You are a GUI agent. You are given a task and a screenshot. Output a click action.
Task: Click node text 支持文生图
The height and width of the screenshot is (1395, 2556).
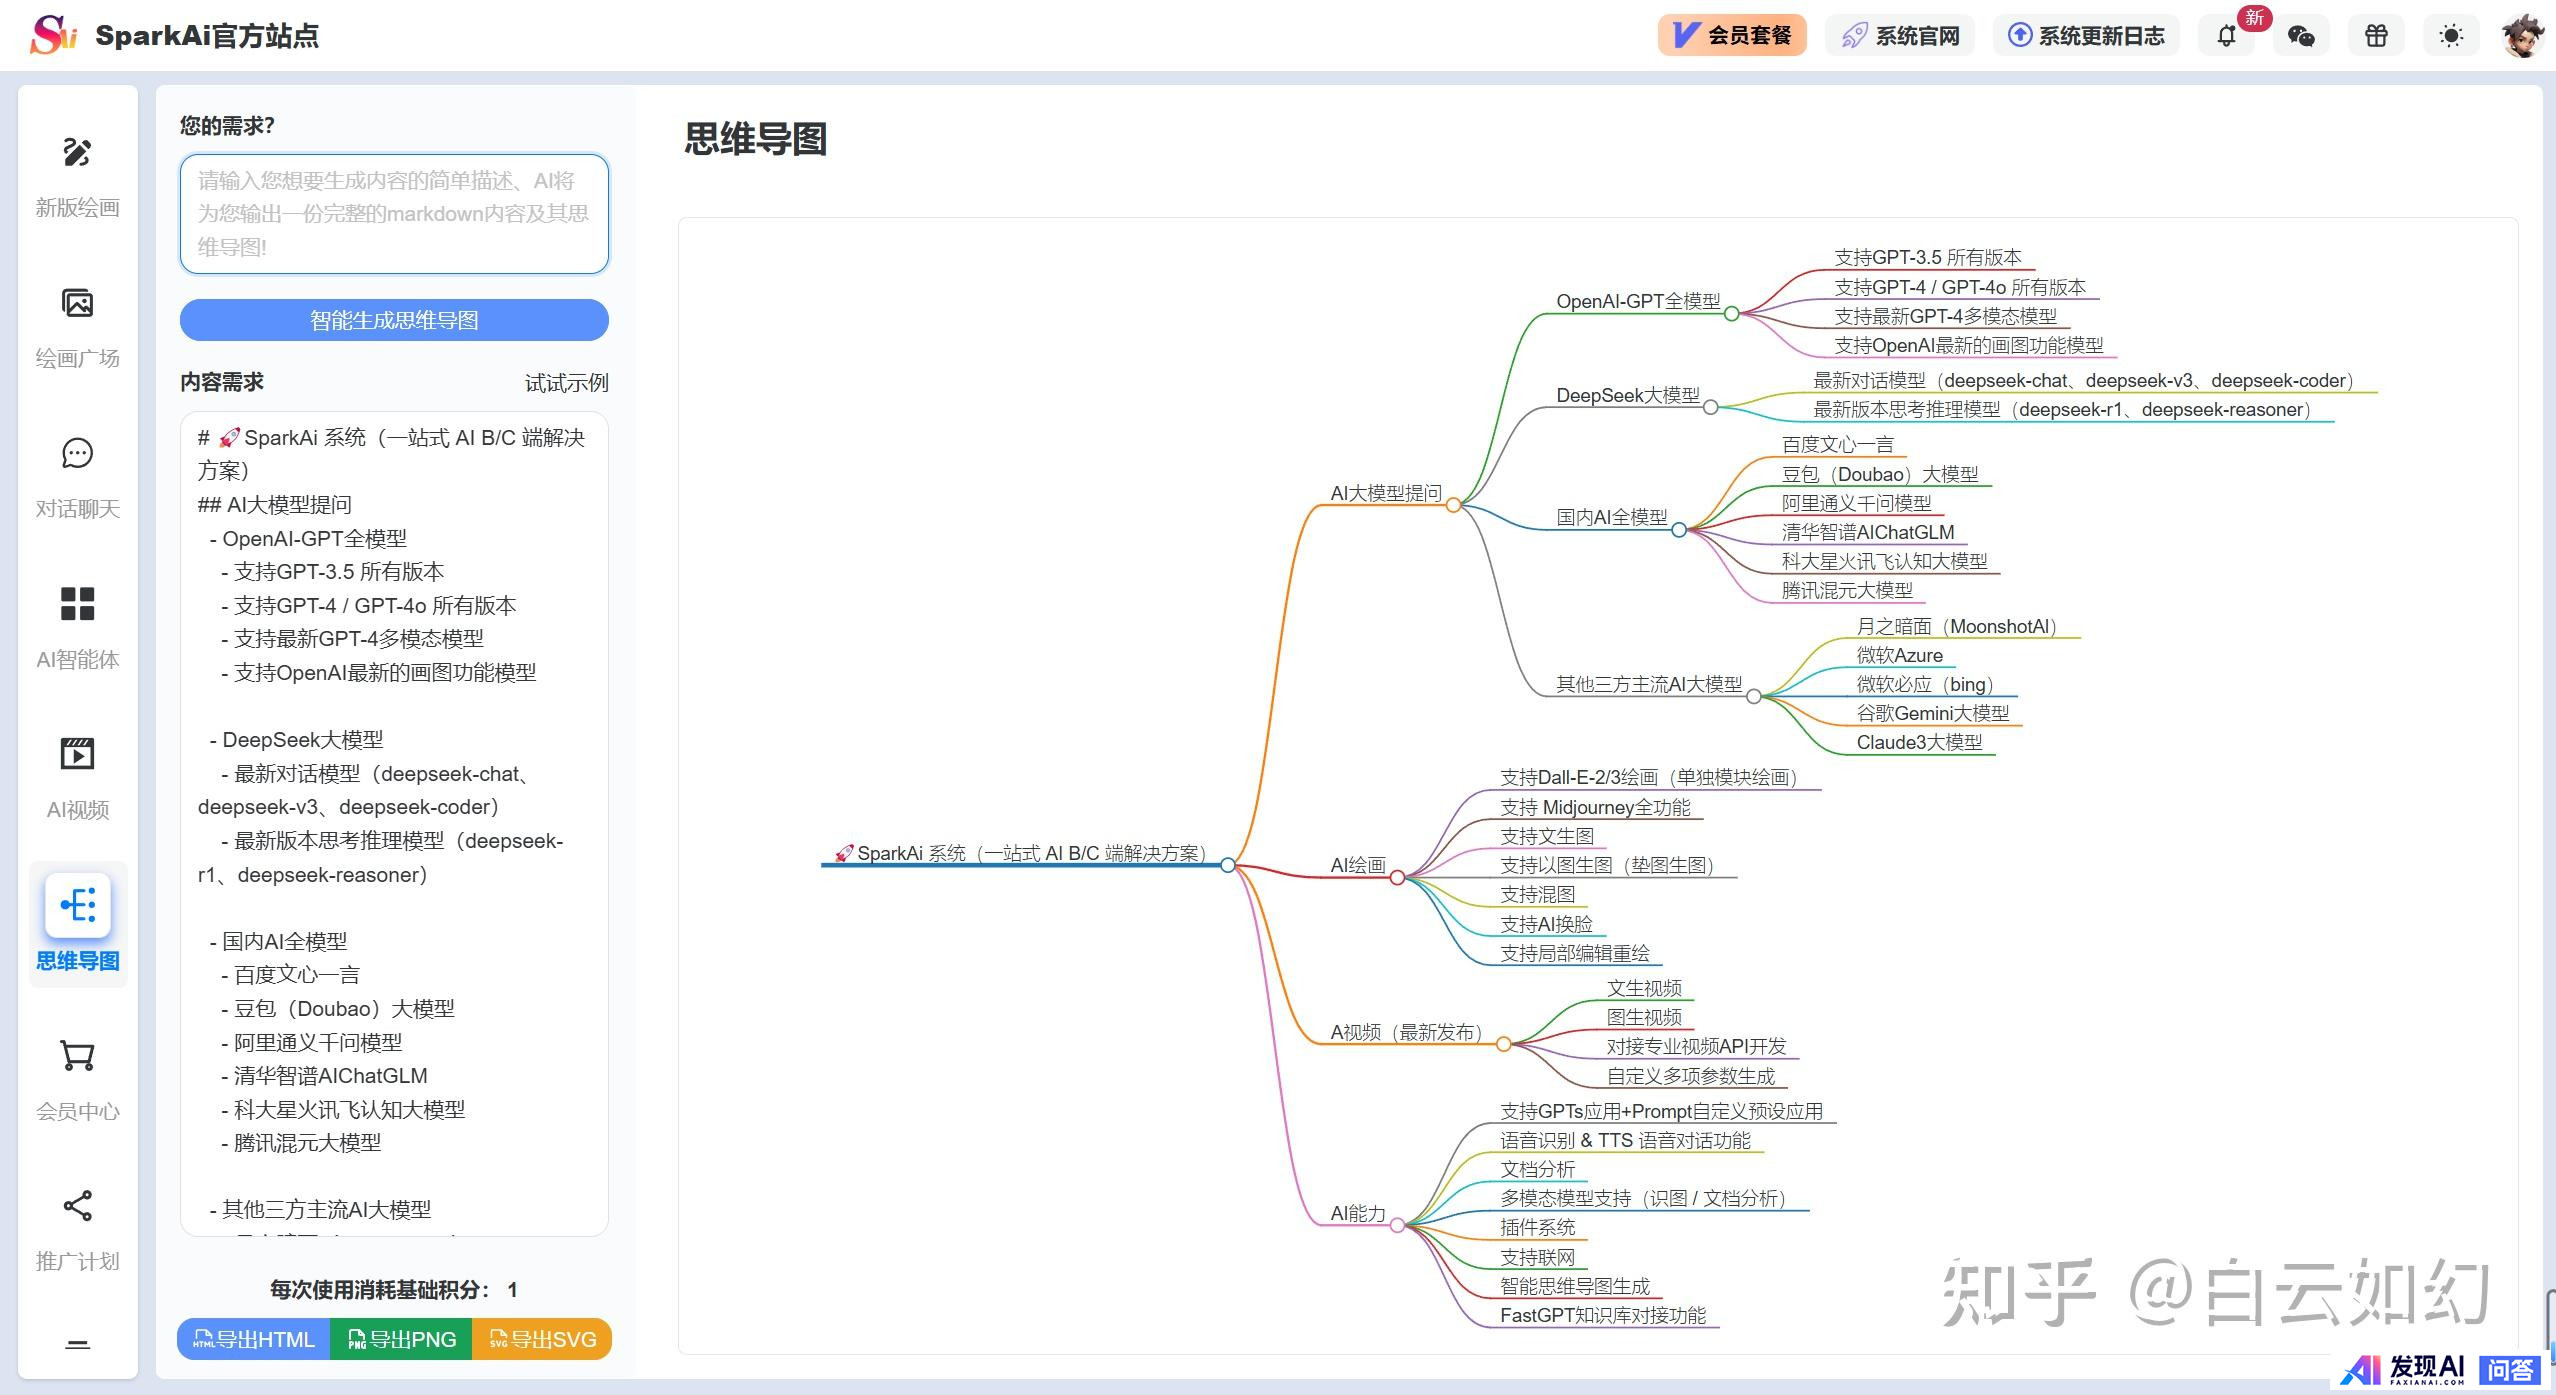click(x=1547, y=837)
